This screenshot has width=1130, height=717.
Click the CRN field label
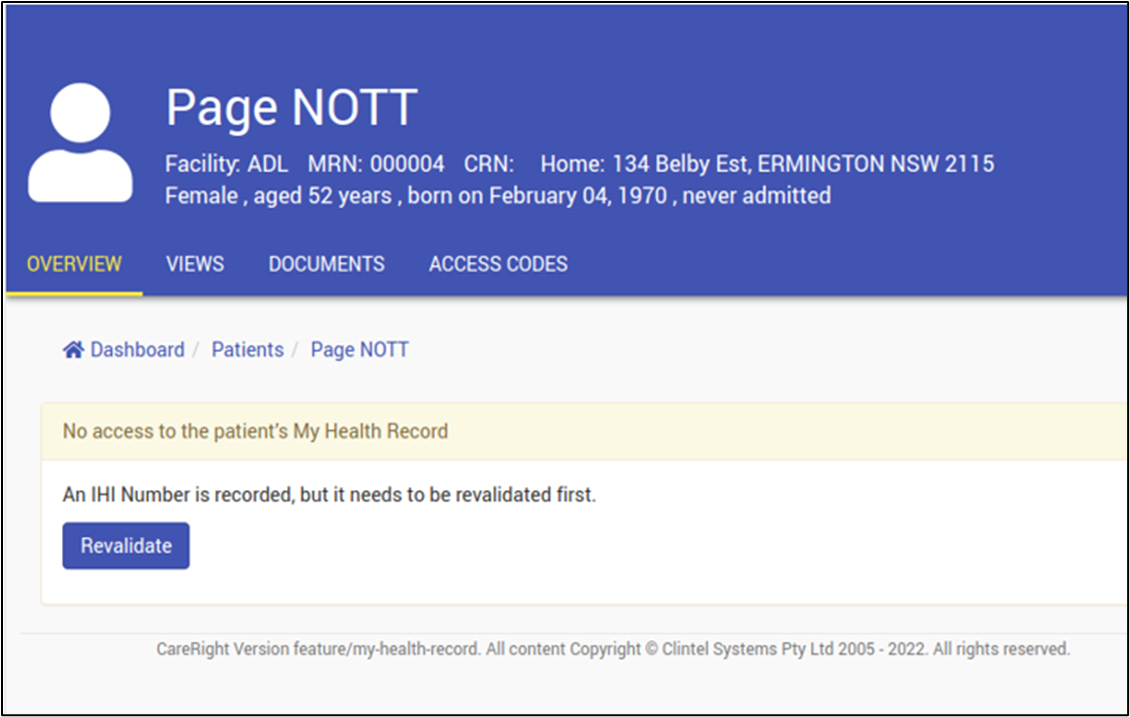tap(488, 164)
